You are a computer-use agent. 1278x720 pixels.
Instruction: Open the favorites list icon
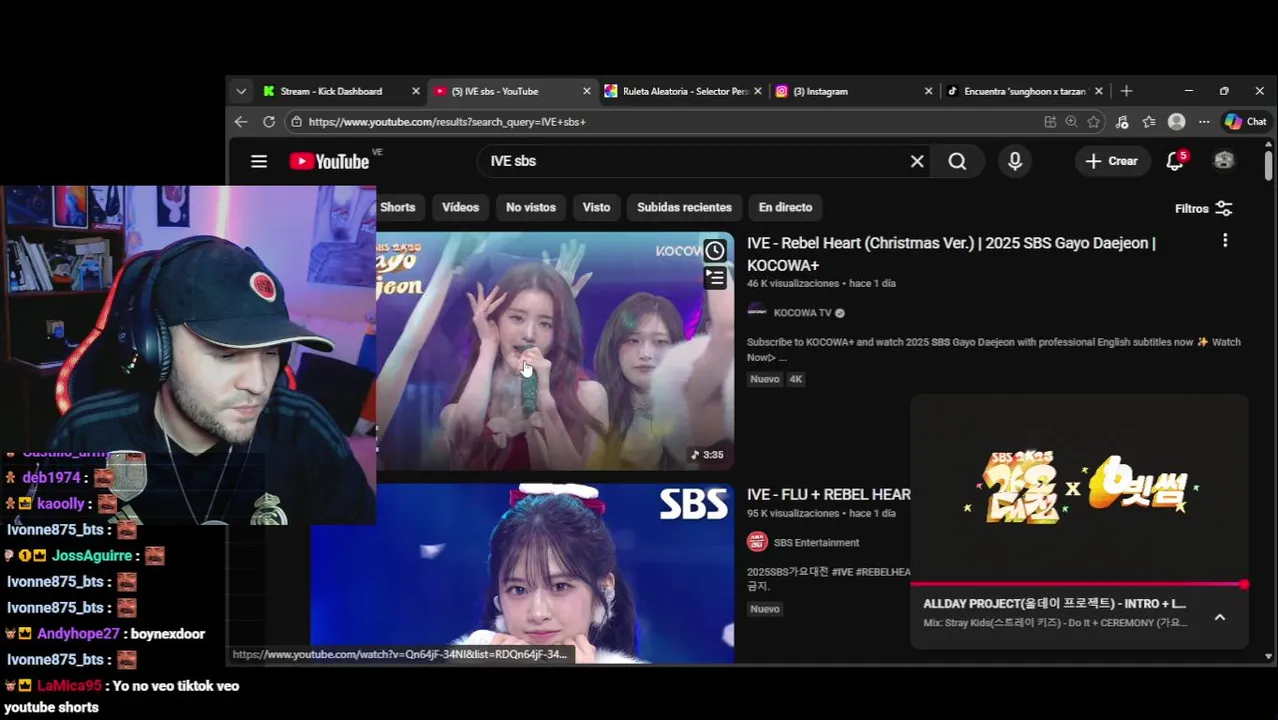point(1149,121)
